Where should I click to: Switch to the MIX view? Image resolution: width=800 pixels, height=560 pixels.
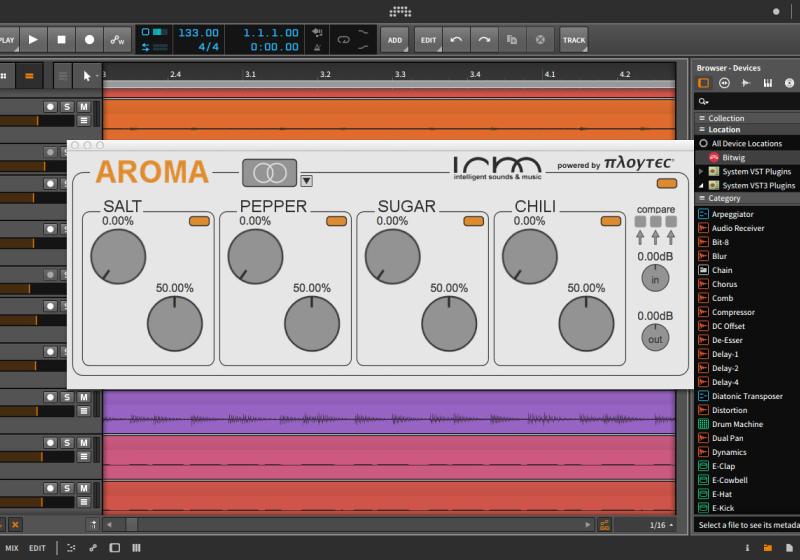12,548
